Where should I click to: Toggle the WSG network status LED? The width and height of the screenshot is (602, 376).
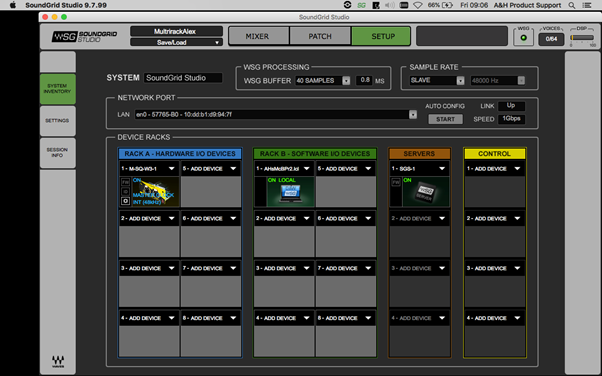[x=523, y=38]
